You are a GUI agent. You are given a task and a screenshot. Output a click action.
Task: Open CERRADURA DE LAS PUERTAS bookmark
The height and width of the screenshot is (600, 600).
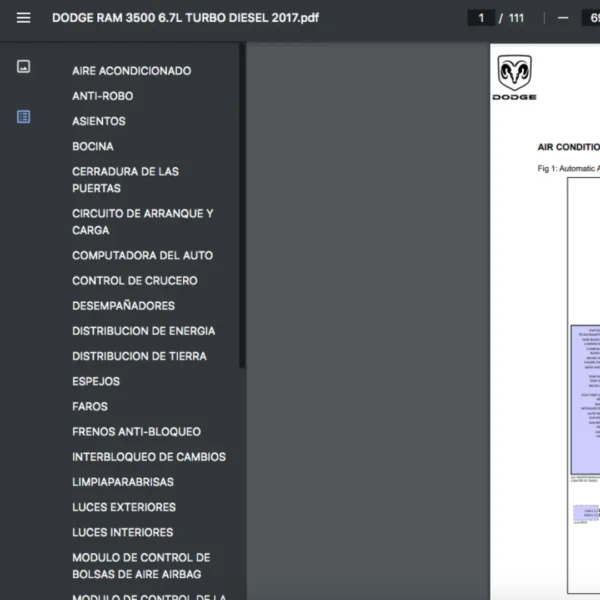(x=125, y=180)
